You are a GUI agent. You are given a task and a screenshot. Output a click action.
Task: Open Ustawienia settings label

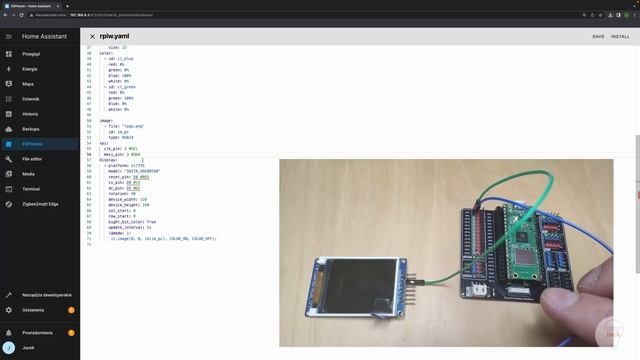[x=33, y=310]
